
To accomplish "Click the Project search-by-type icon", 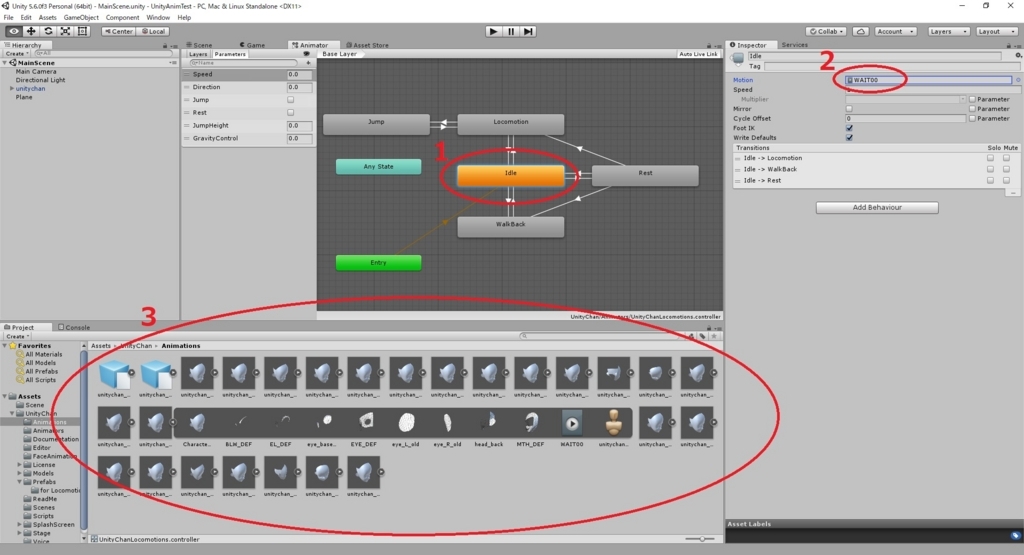I will pyautogui.click(x=692, y=336).
